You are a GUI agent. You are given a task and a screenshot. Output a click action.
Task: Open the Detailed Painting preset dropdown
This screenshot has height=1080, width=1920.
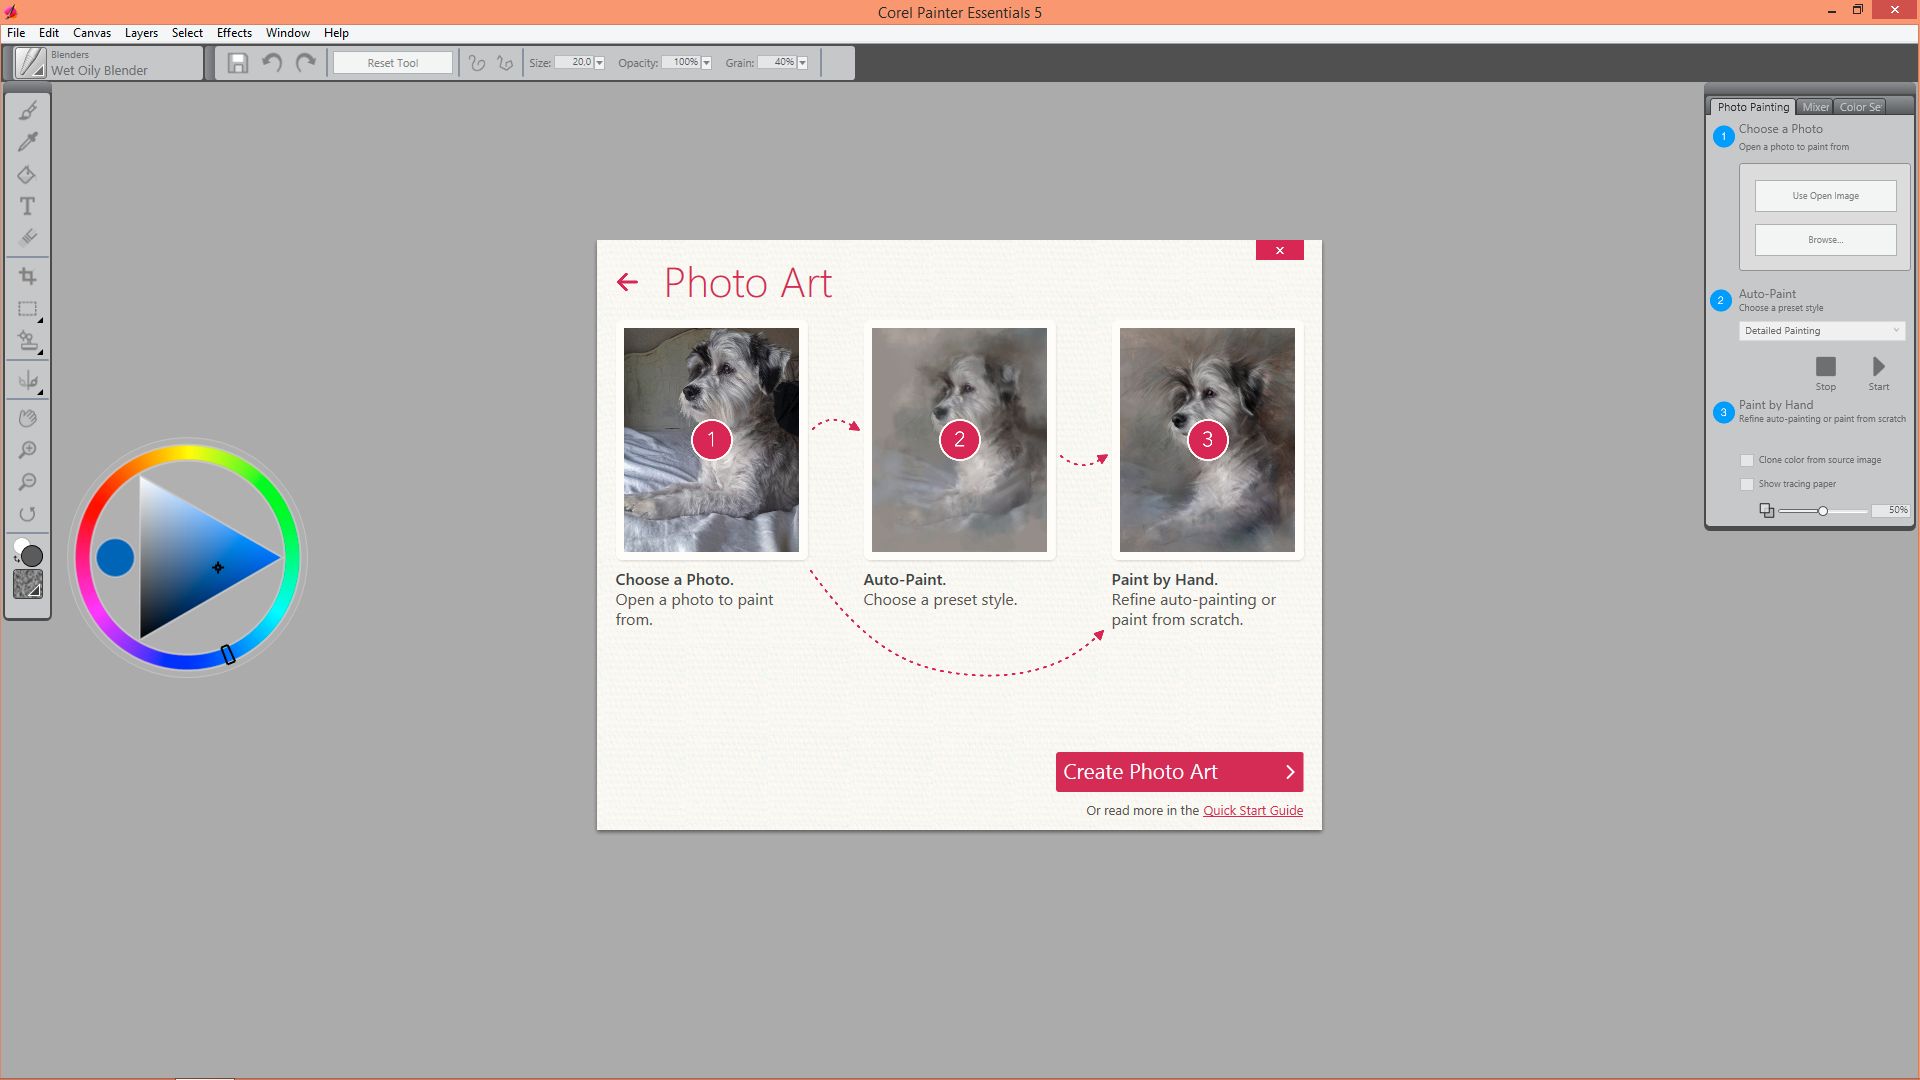pos(1821,331)
